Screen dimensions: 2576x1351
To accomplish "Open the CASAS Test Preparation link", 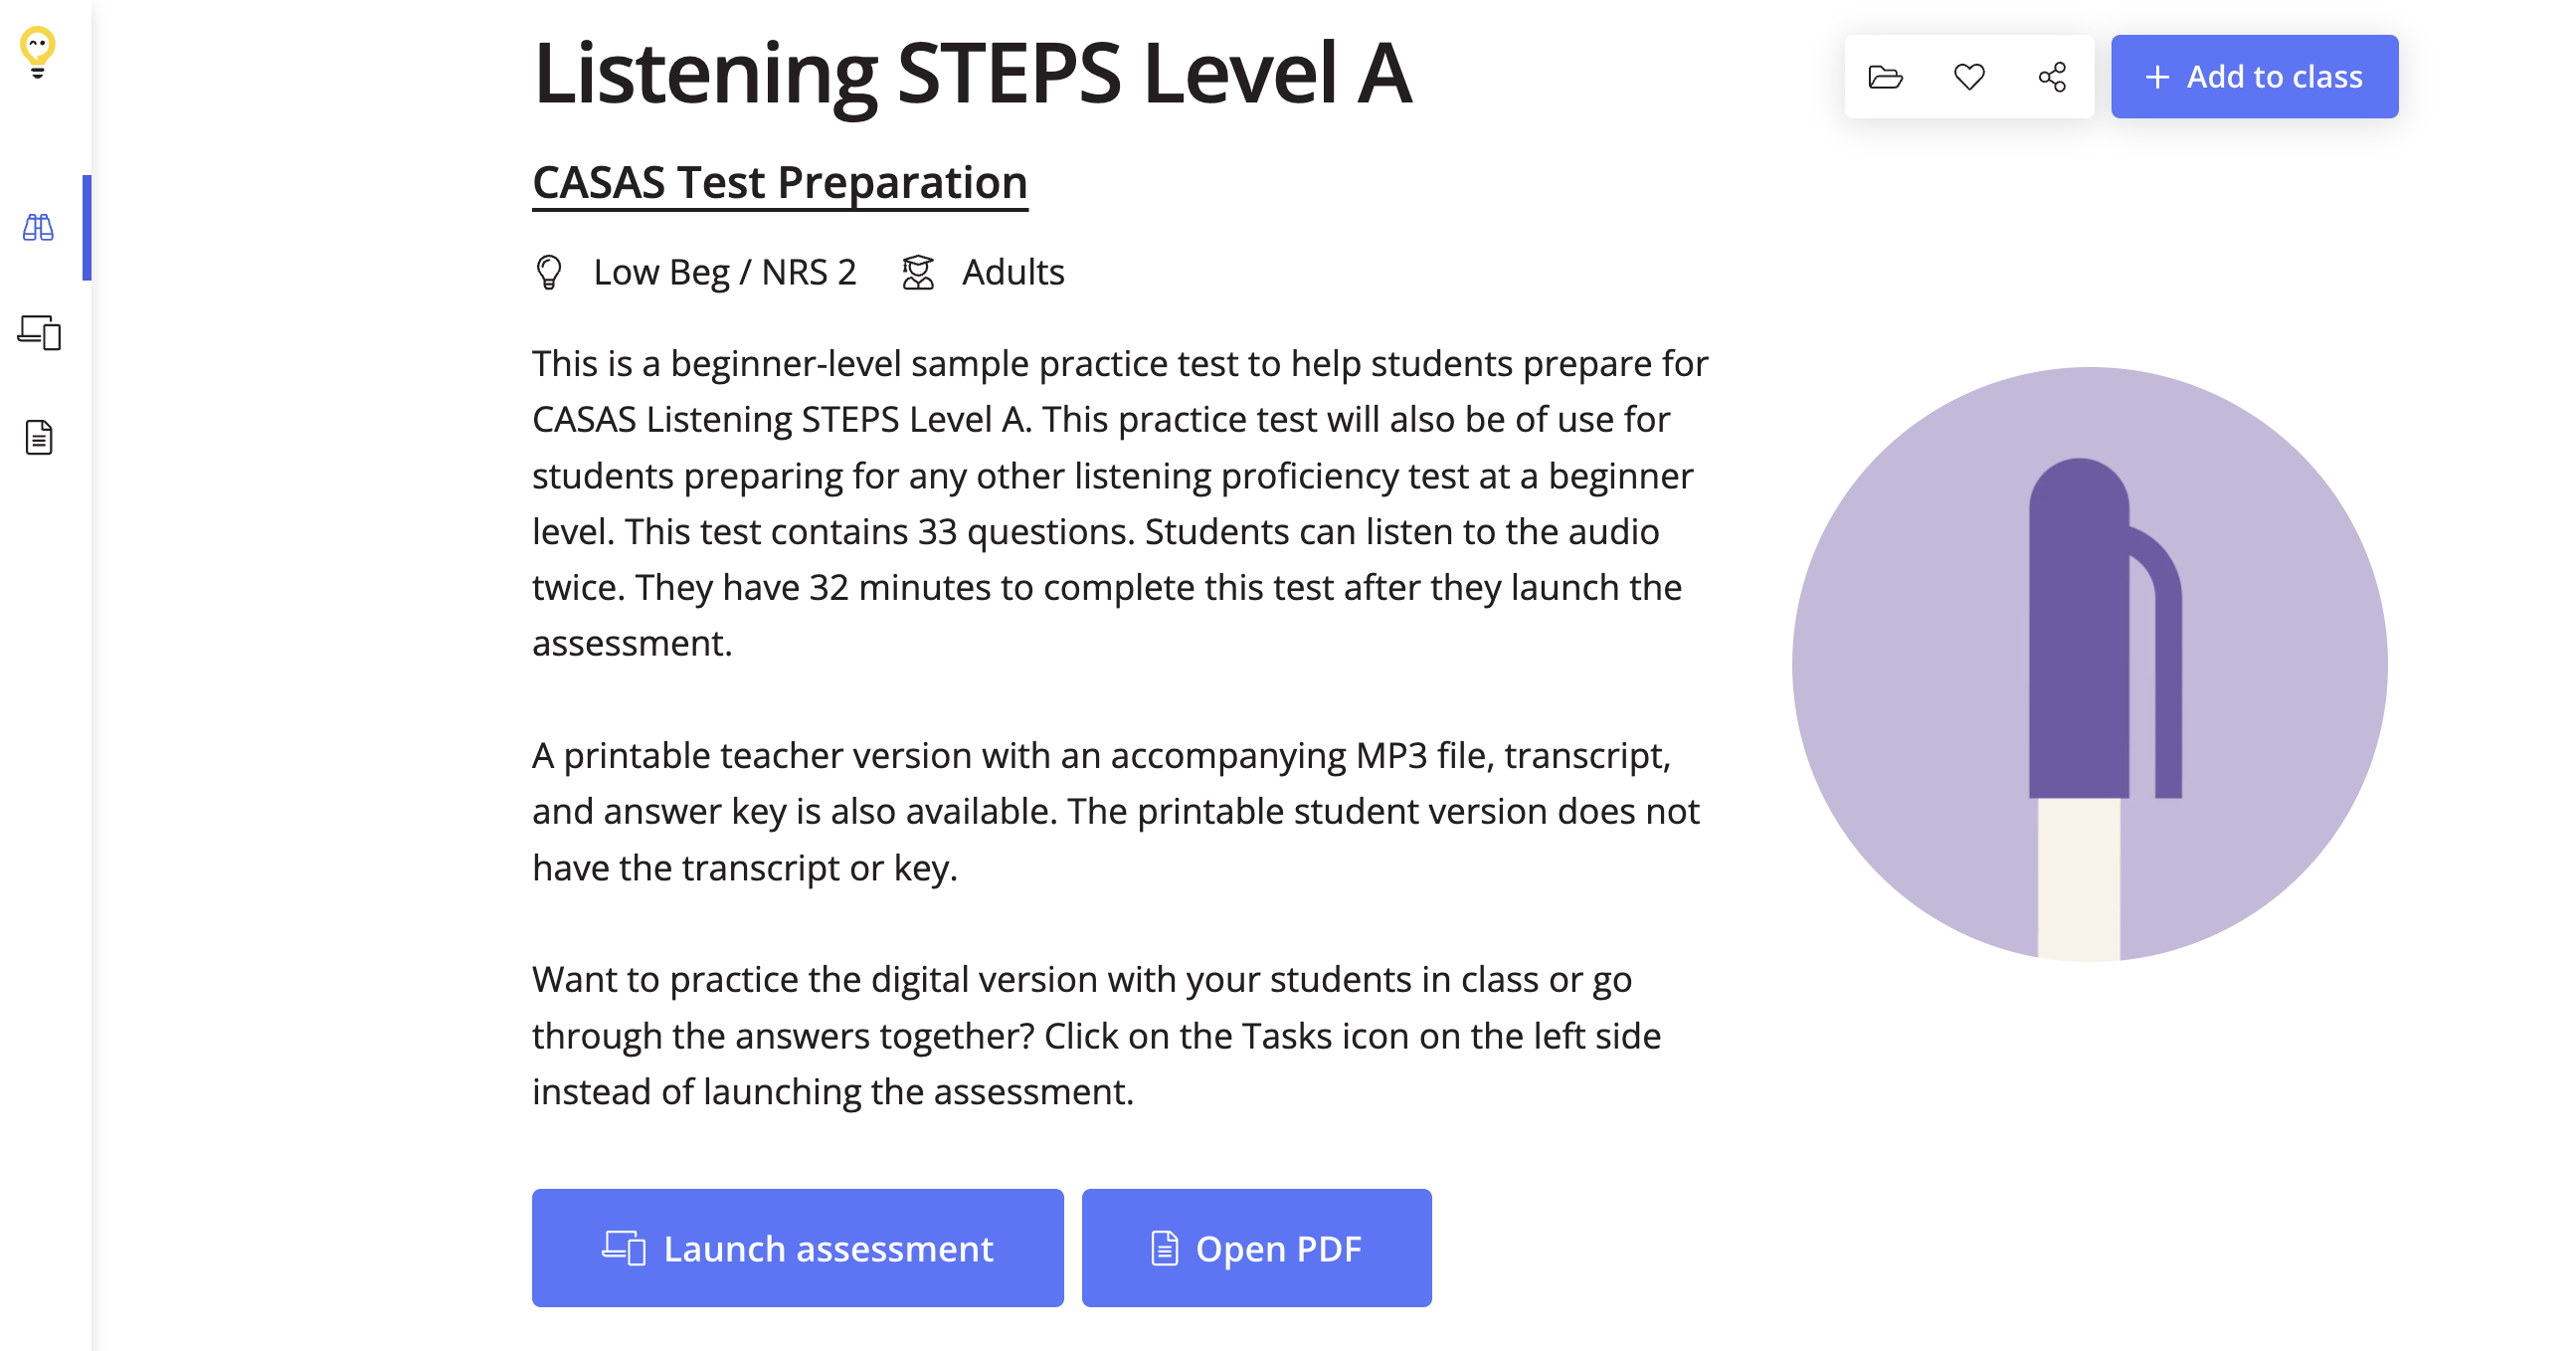I will pos(779,183).
